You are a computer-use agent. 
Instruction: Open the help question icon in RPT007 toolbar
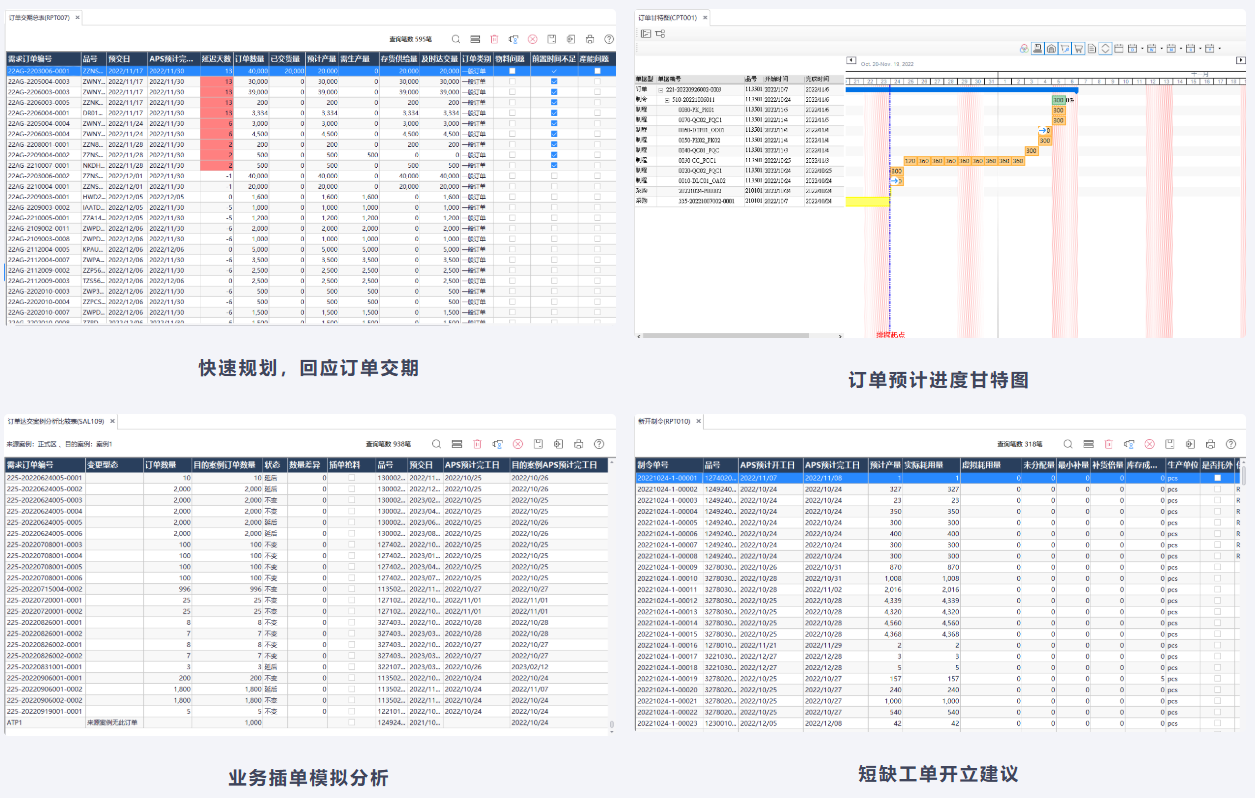(609, 39)
